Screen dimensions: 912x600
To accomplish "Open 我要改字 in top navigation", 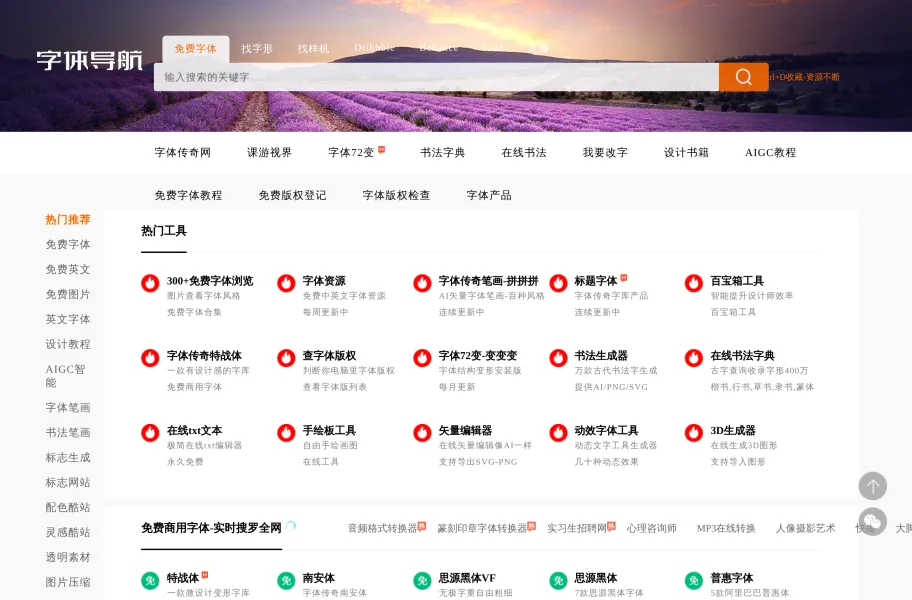I will click(x=605, y=152).
